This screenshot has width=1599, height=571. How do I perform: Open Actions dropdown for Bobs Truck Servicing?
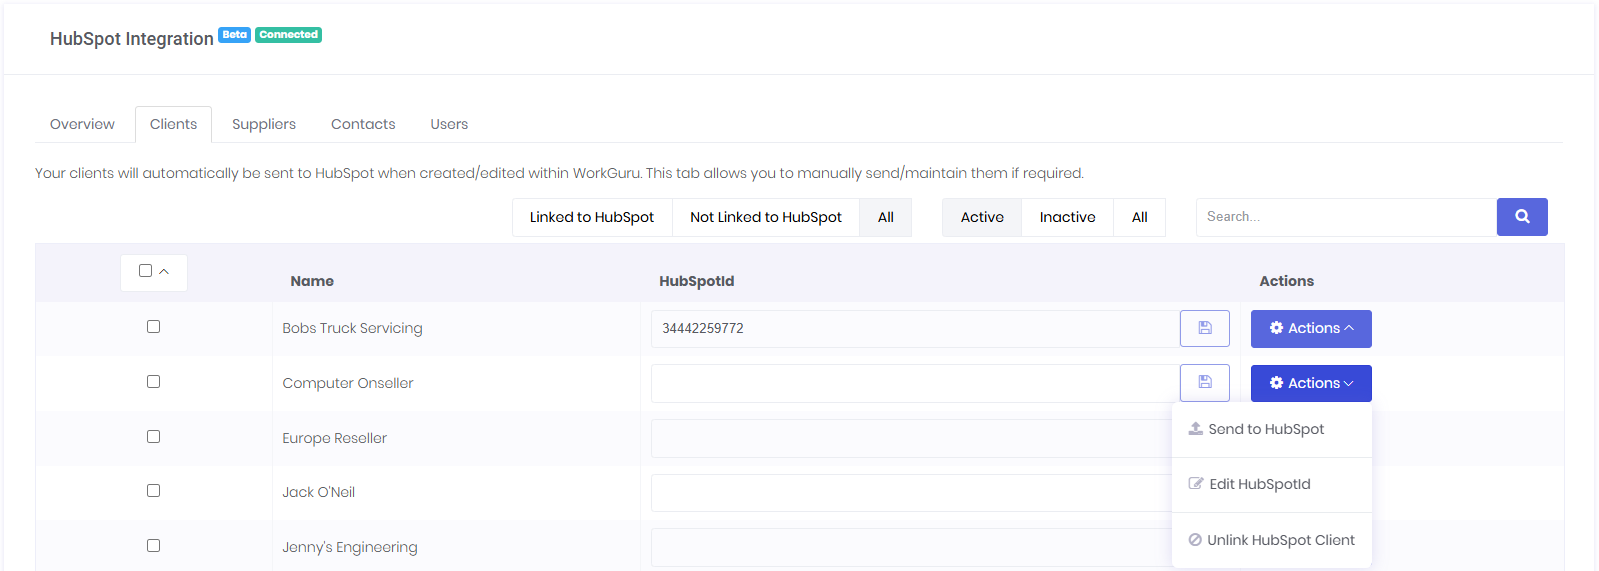pyautogui.click(x=1311, y=329)
